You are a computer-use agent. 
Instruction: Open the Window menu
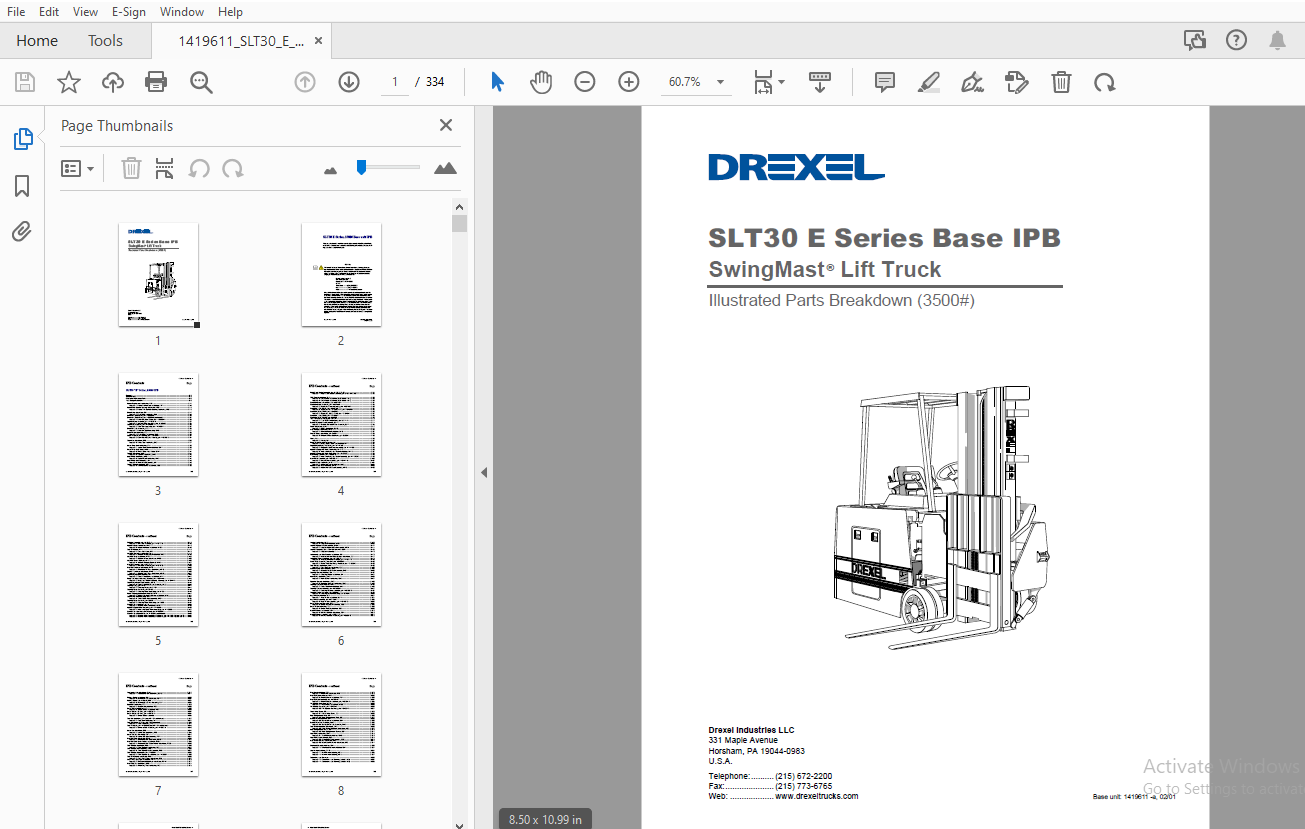(182, 12)
